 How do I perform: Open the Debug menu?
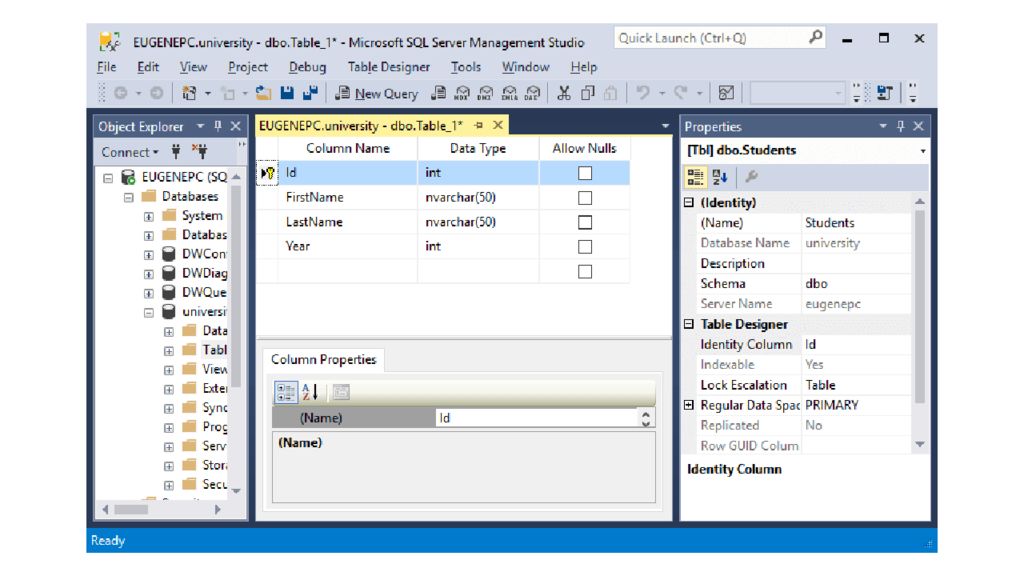307,67
